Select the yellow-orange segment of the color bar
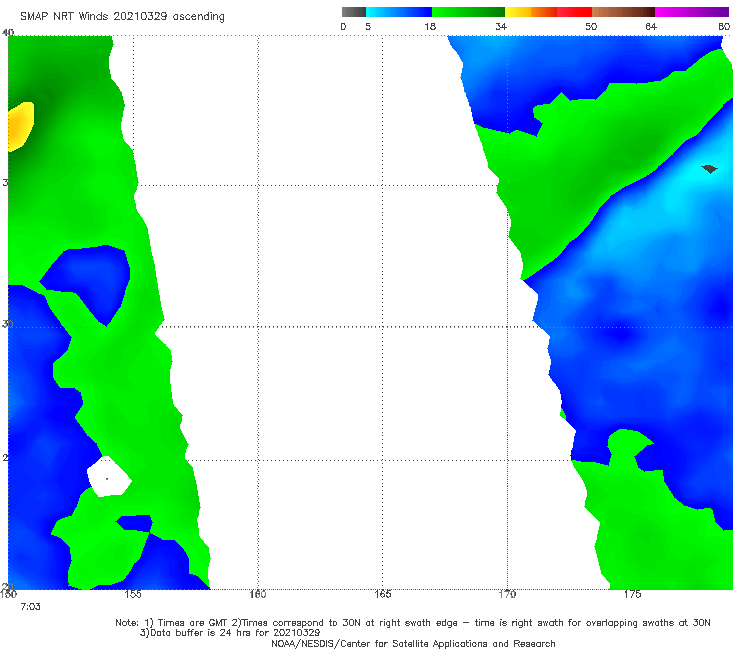 (x=530, y=12)
